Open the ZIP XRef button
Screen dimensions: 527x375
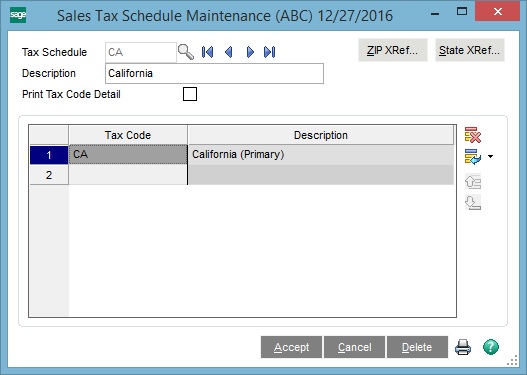click(x=393, y=50)
